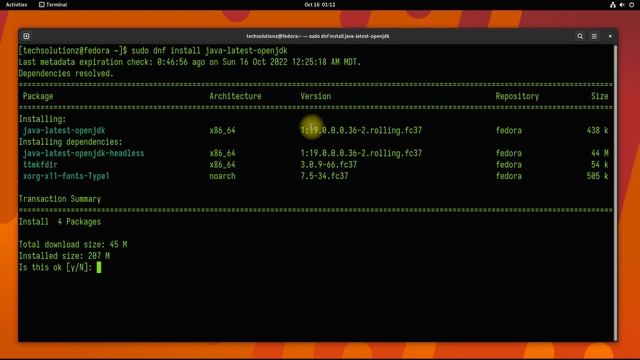Click package name 'java-latest-openjdk-headless'
This screenshot has height=360, width=640.
coord(84,153)
